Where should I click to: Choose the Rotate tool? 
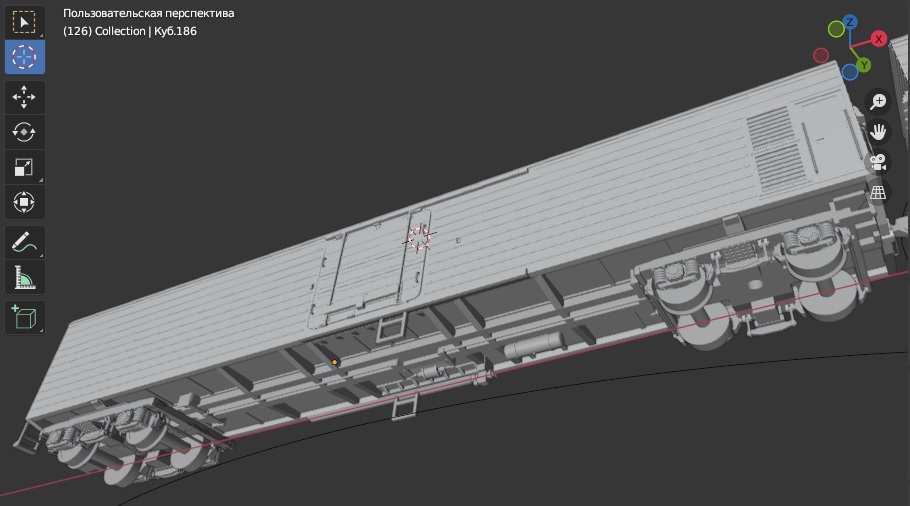tap(24, 132)
